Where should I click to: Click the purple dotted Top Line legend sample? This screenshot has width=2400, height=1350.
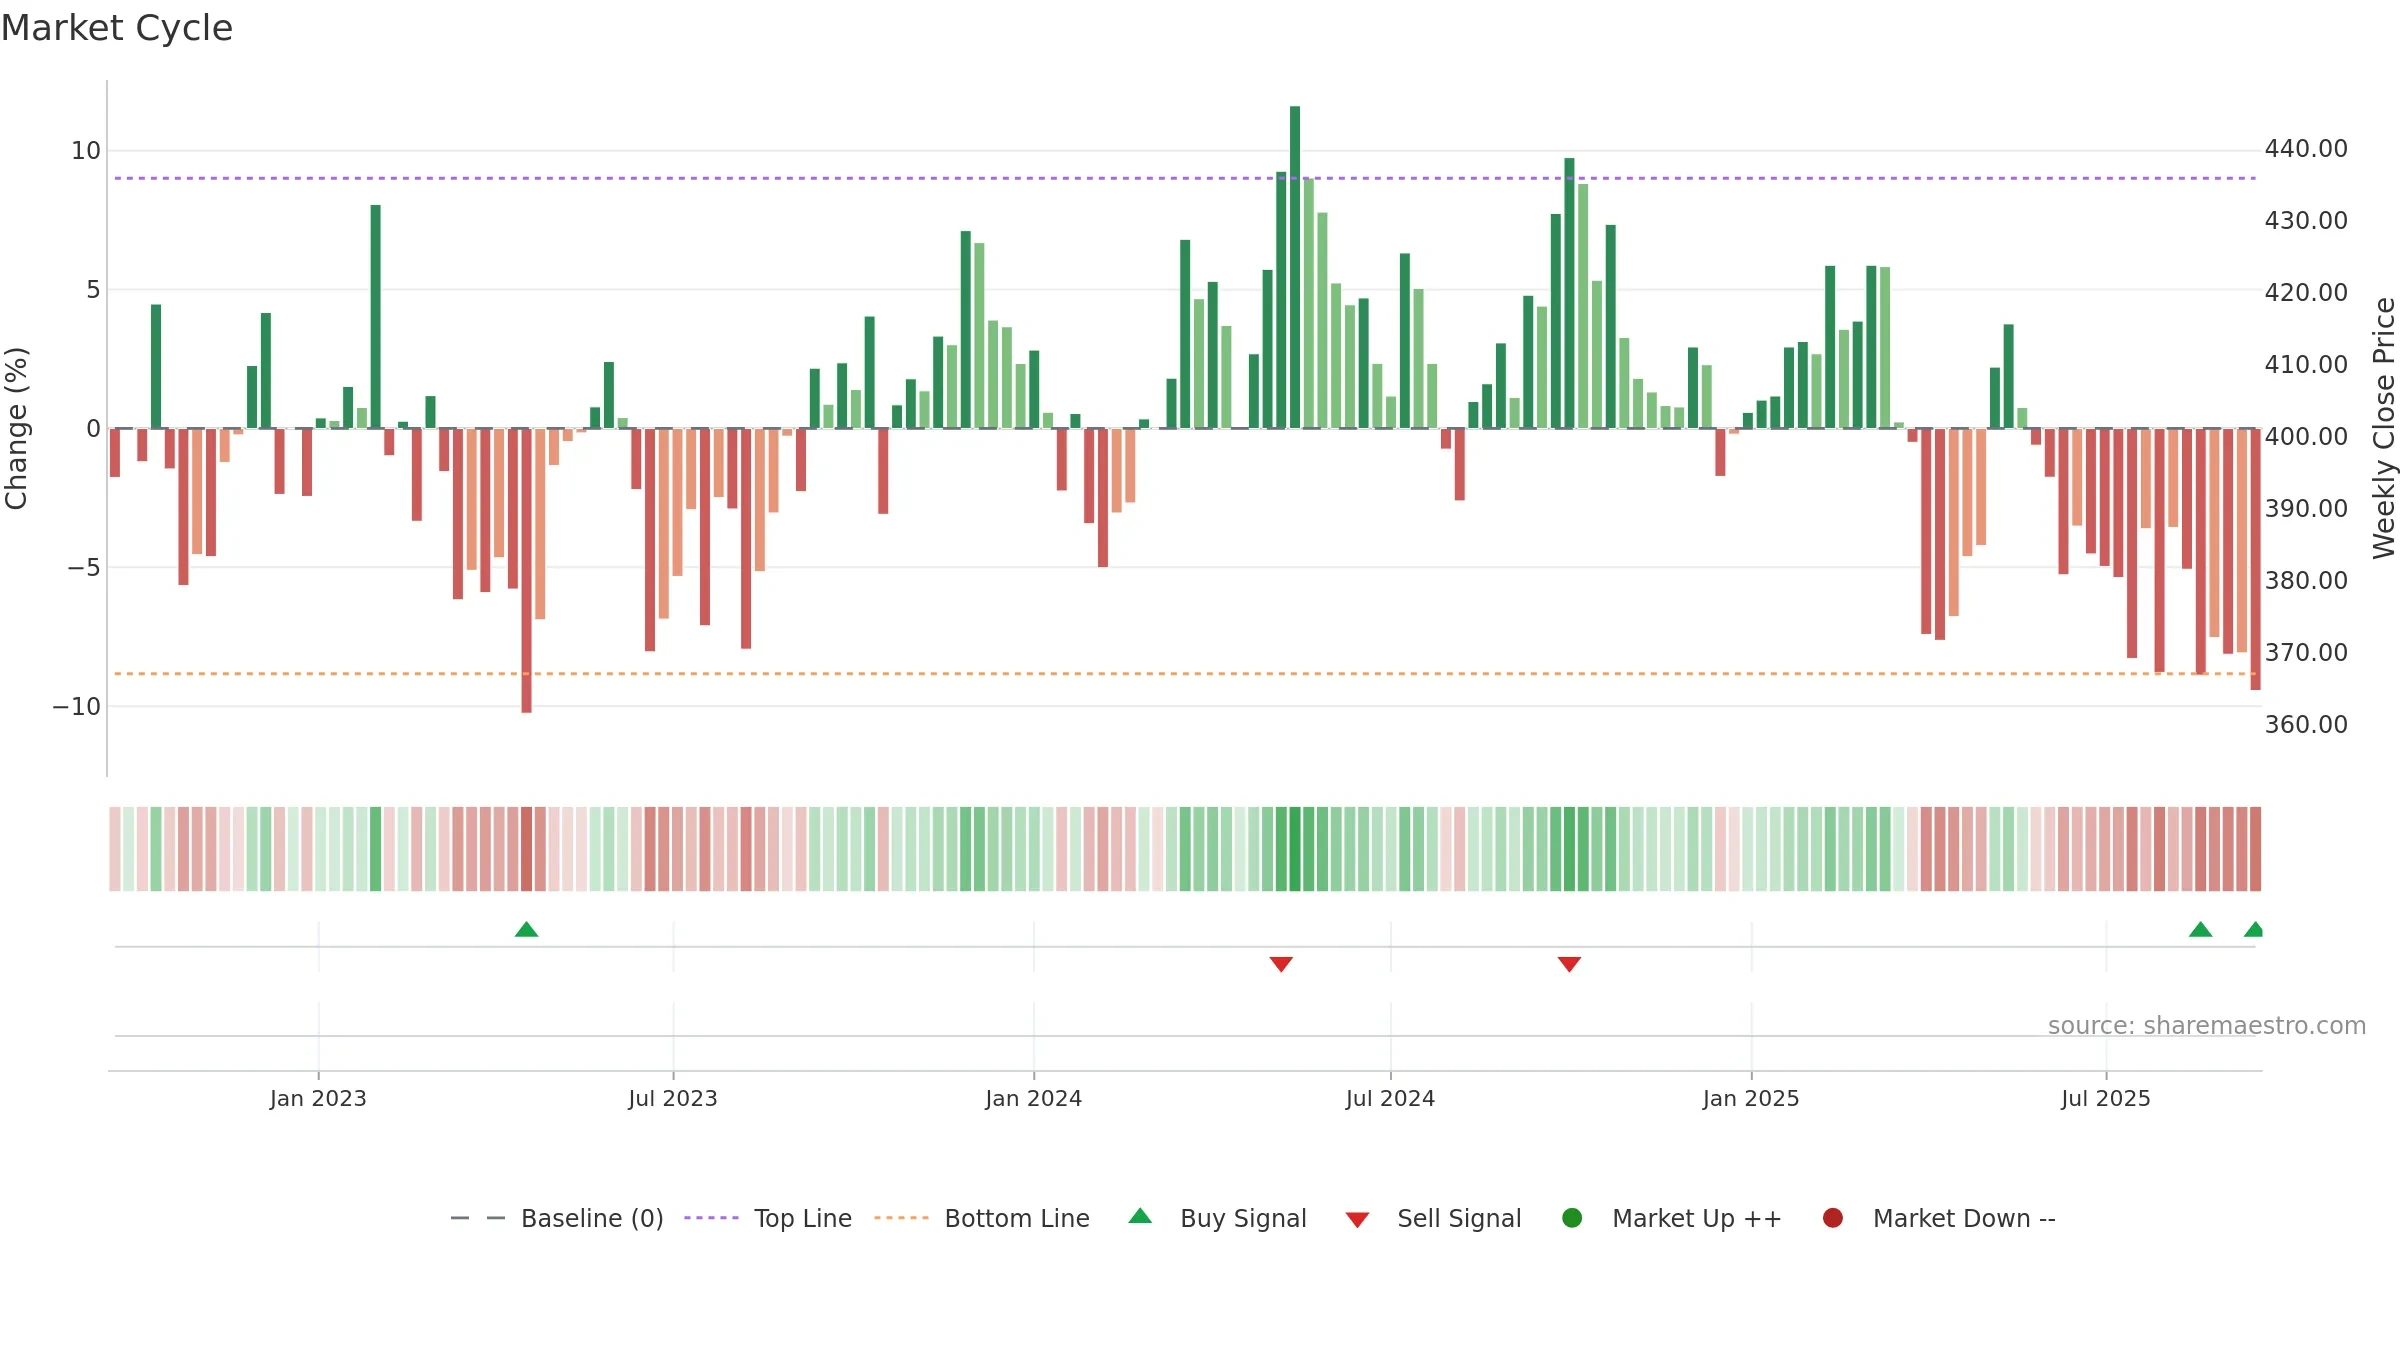(711, 1218)
